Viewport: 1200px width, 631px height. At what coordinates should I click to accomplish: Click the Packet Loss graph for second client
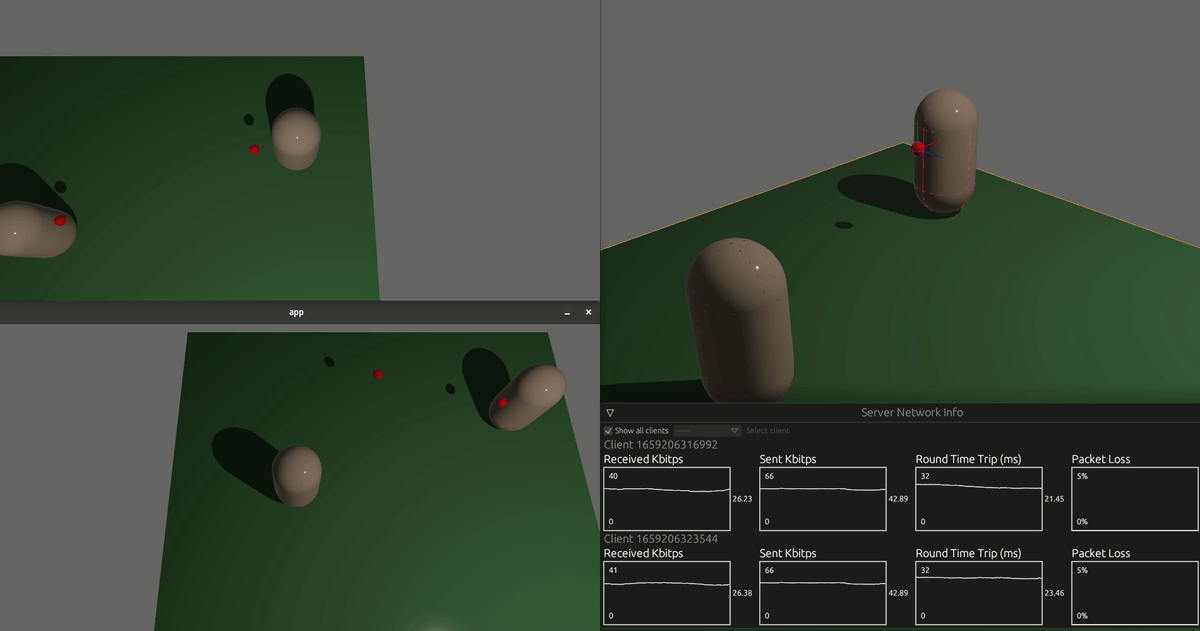point(1133,591)
